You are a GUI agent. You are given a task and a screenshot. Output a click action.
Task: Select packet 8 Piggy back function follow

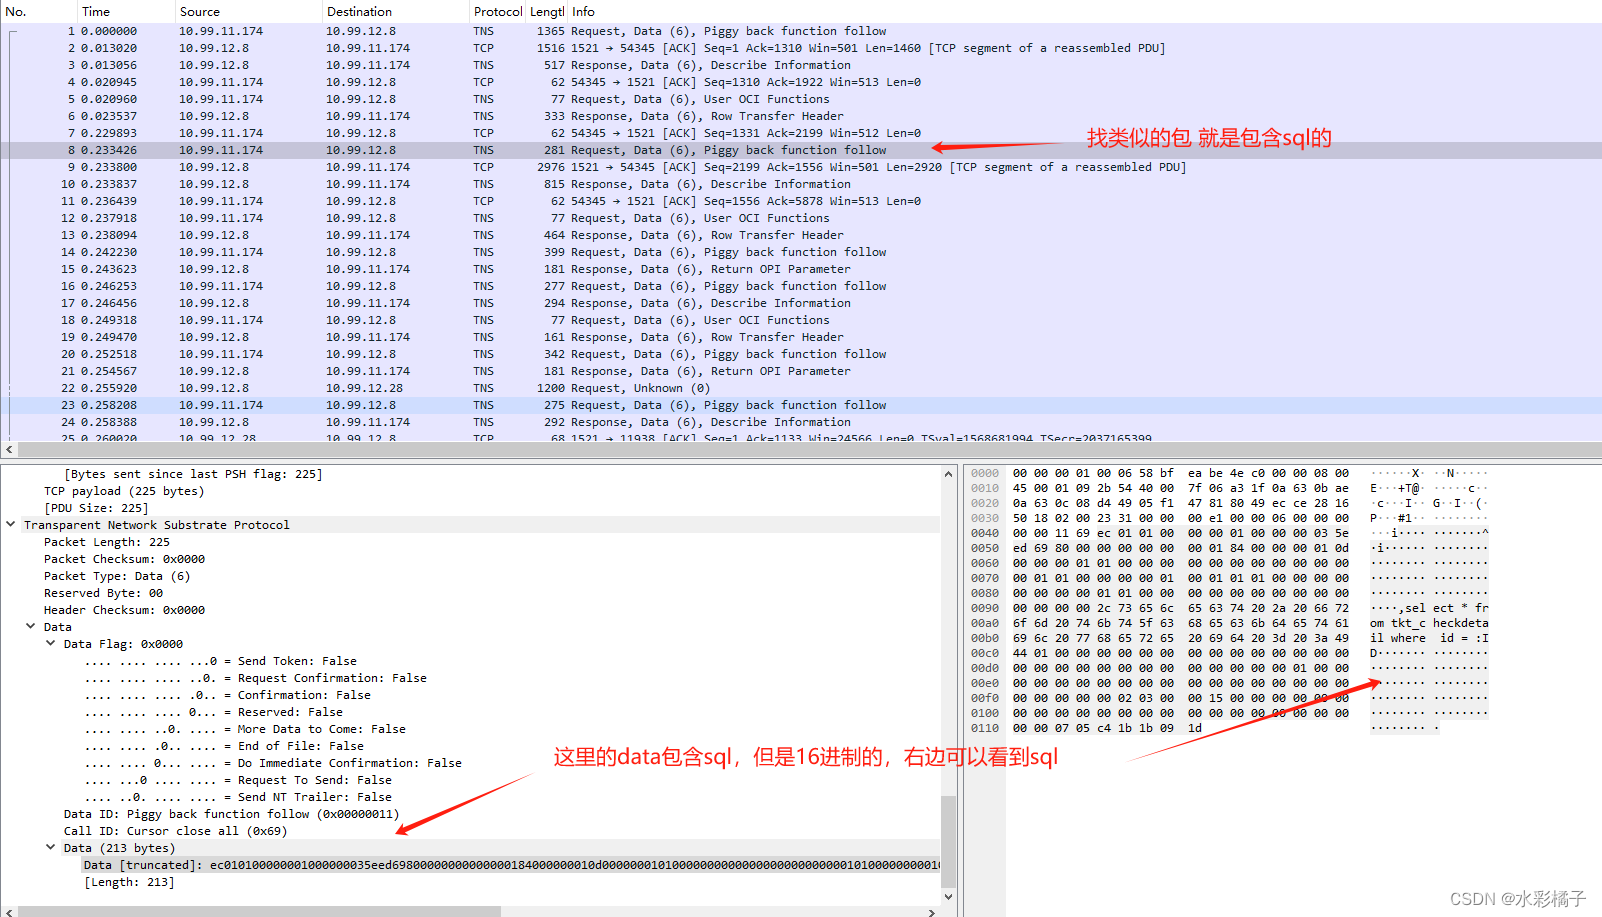pyautogui.click(x=801, y=150)
